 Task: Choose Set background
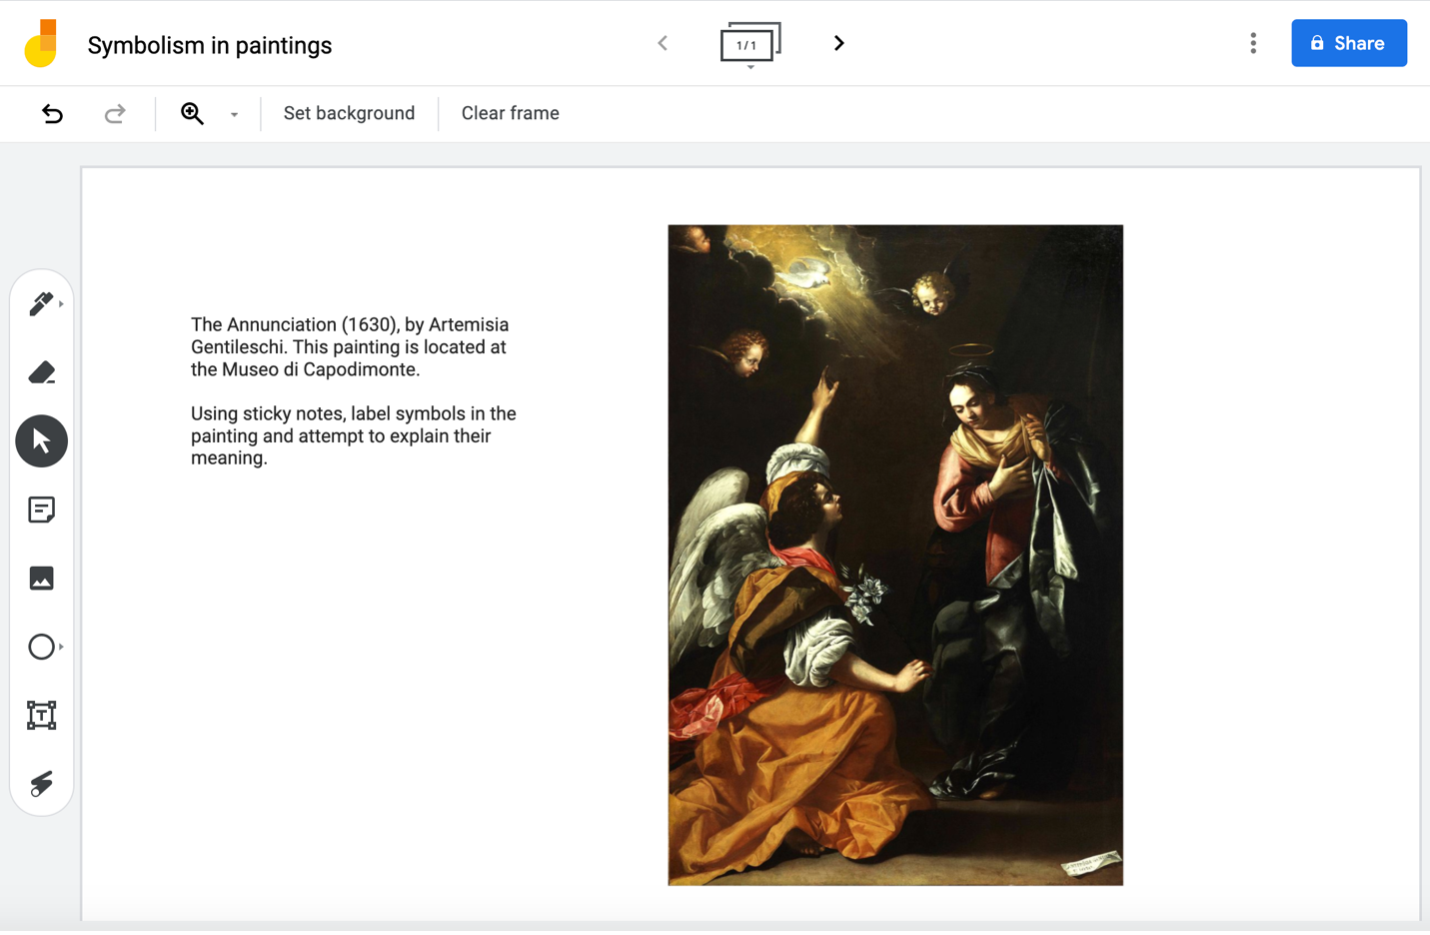(349, 113)
